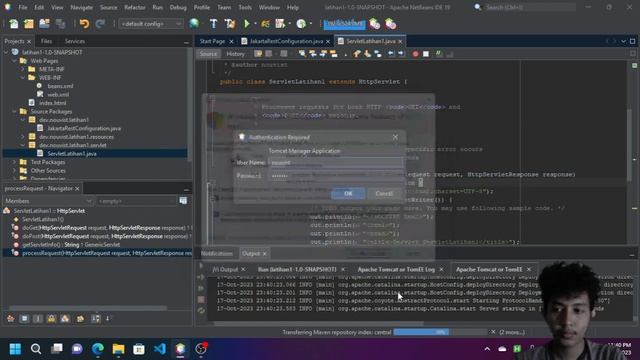The width and height of the screenshot is (640, 360).
Task: Click the Maven index transfer progress bar
Action: click(x=441, y=332)
